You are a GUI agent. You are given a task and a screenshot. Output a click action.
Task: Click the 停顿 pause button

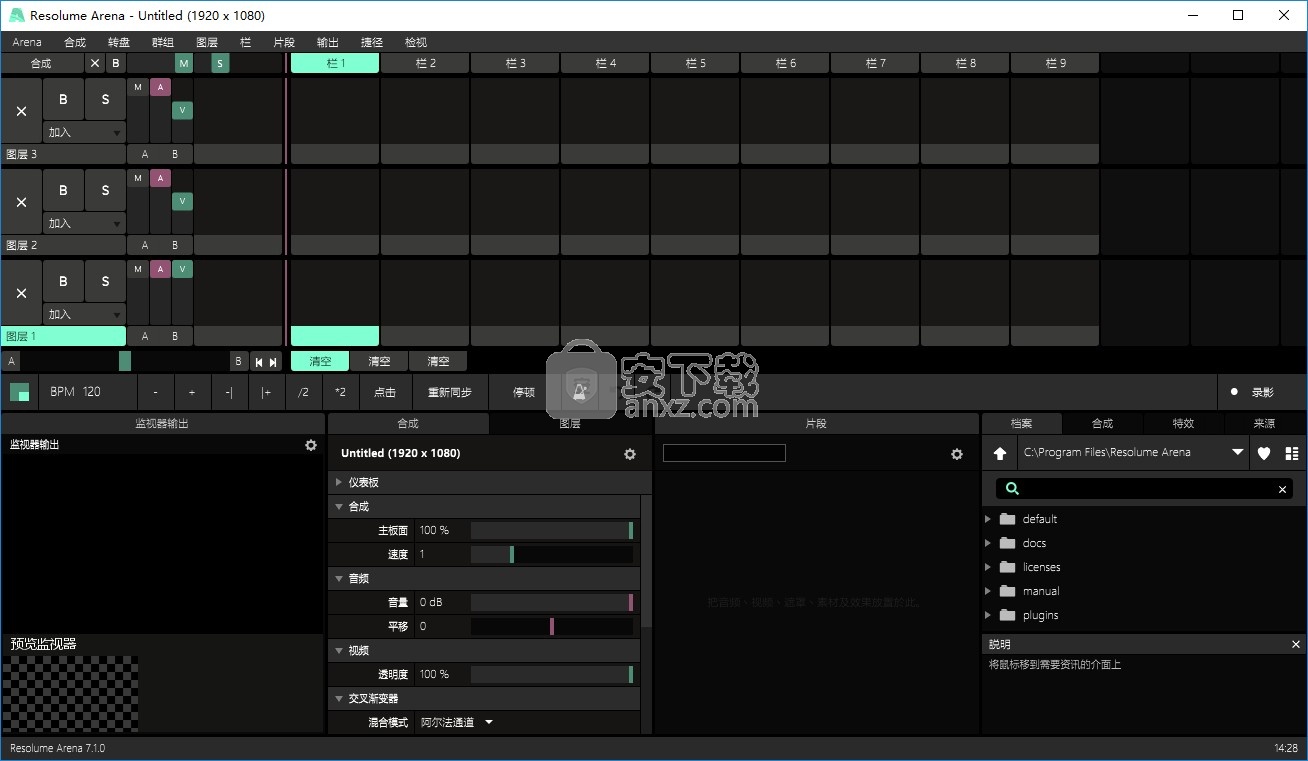pyautogui.click(x=524, y=392)
